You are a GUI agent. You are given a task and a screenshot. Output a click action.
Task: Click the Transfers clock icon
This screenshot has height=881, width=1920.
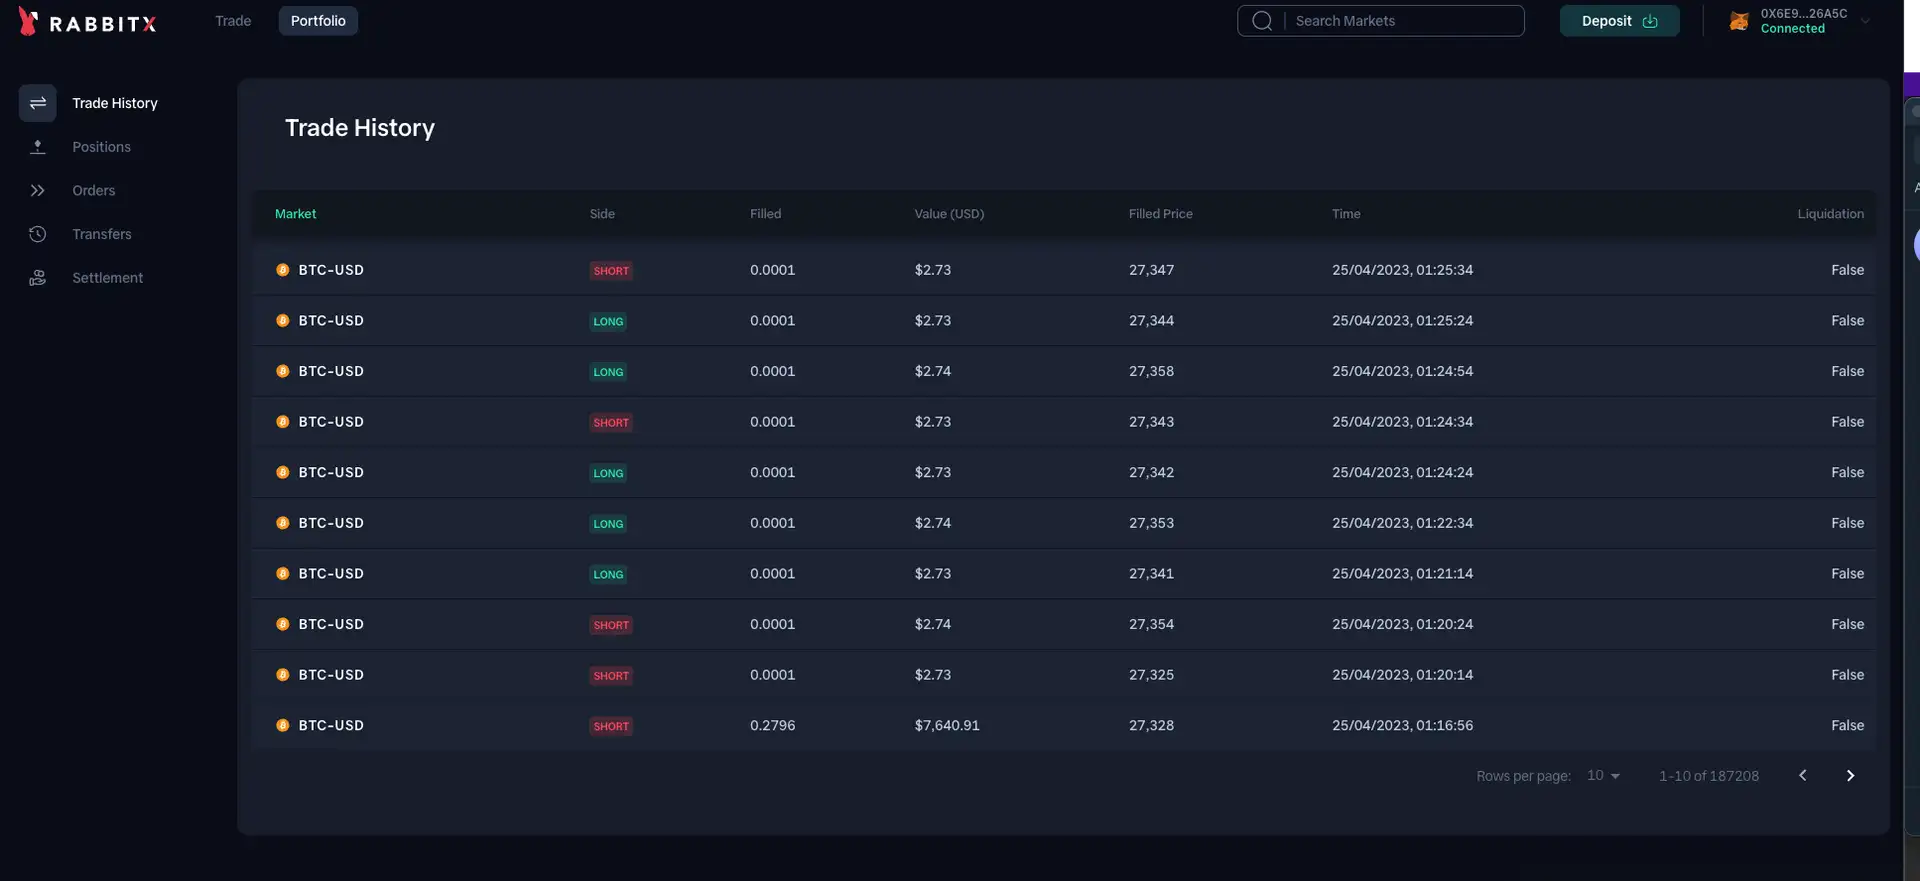click(x=38, y=234)
